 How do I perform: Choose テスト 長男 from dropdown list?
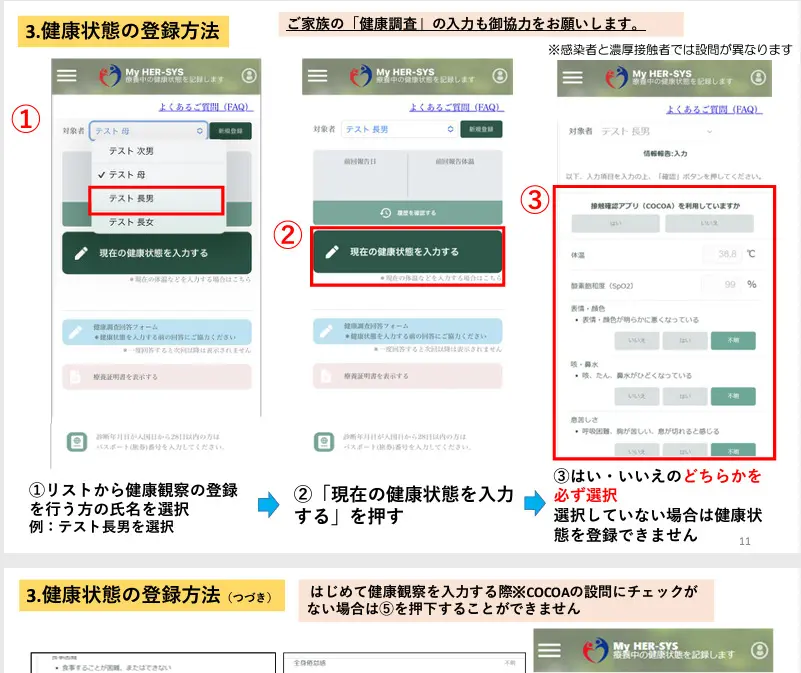click(x=157, y=199)
